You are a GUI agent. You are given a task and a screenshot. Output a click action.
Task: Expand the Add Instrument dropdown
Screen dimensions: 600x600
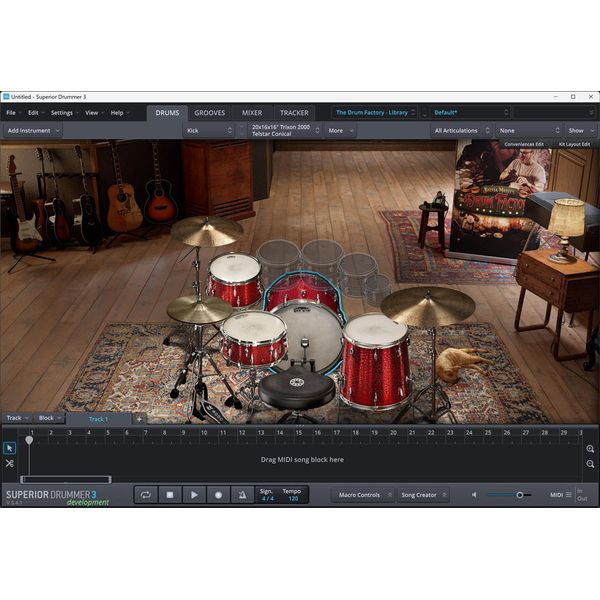[33, 130]
